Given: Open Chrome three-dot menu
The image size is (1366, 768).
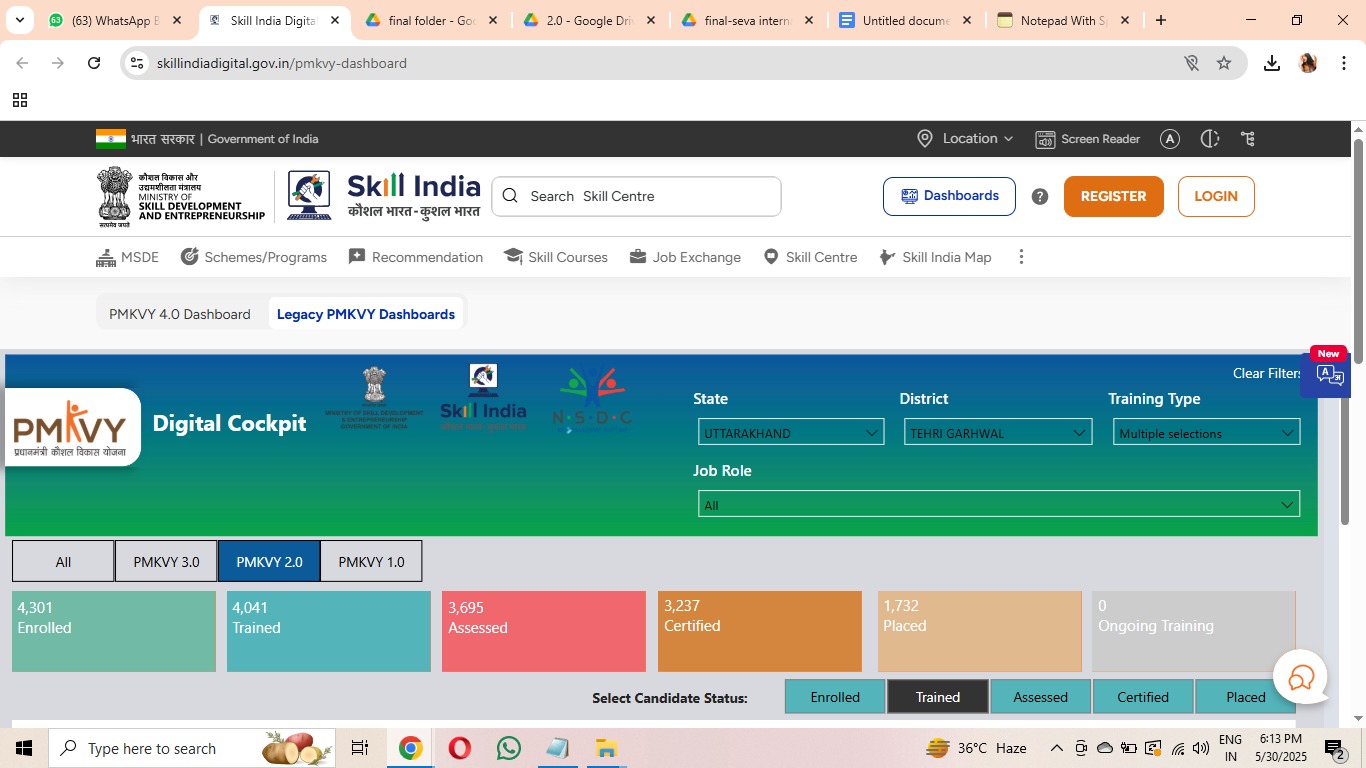Looking at the screenshot, I should point(1344,63).
